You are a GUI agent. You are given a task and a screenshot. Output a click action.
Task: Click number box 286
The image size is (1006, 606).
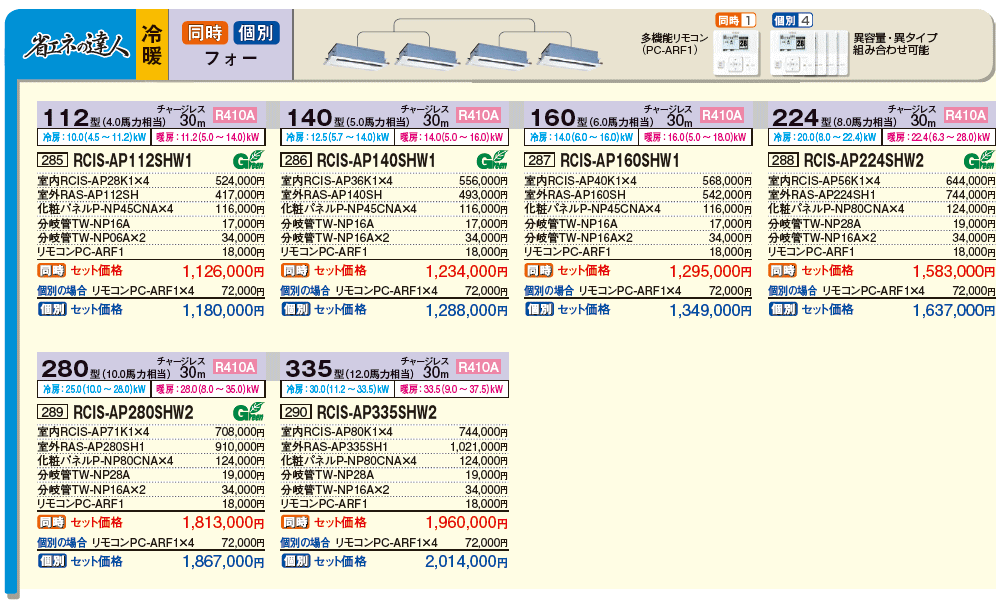pyautogui.click(x=296, y=160)
